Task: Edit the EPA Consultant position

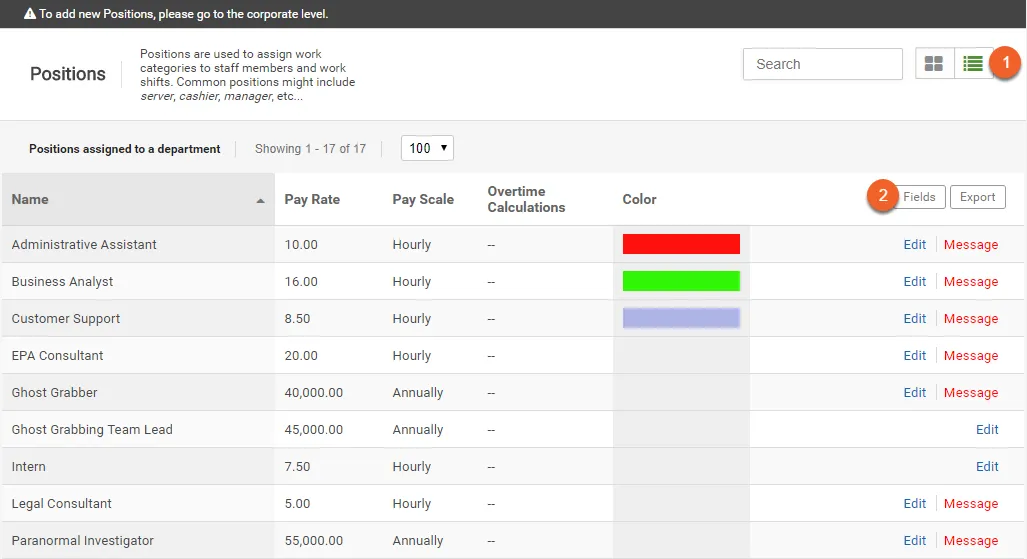Action: pyautogui.click(x=914, y=355)
